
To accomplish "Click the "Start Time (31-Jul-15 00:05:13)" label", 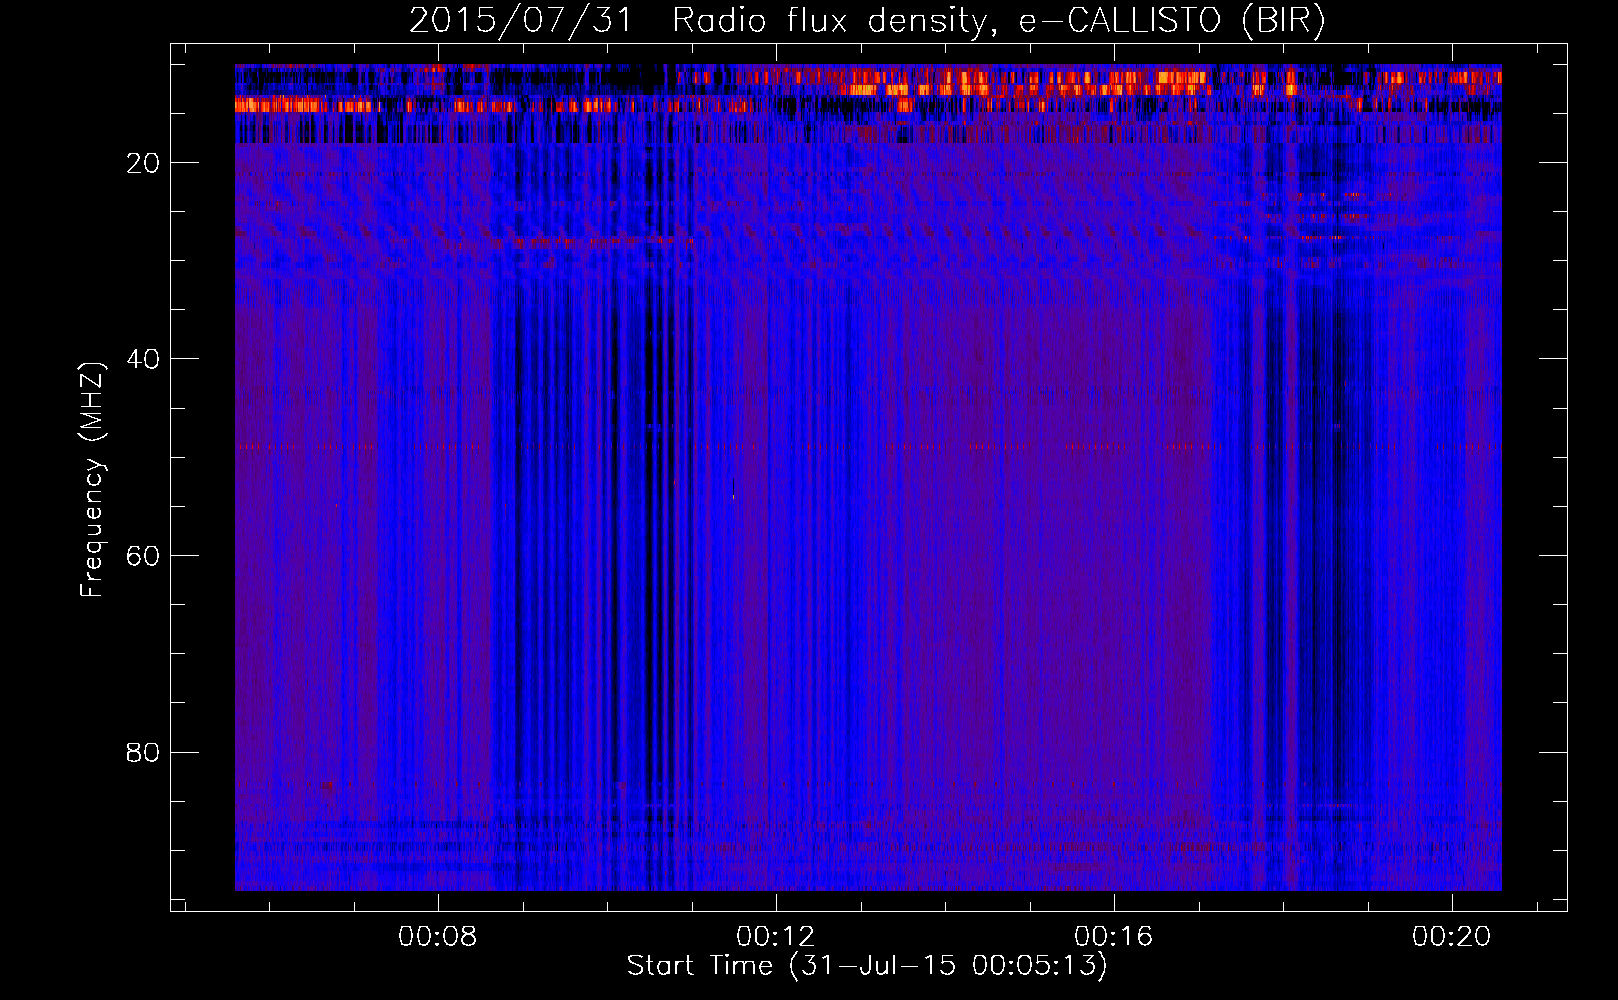I will (x=867, y=966).
